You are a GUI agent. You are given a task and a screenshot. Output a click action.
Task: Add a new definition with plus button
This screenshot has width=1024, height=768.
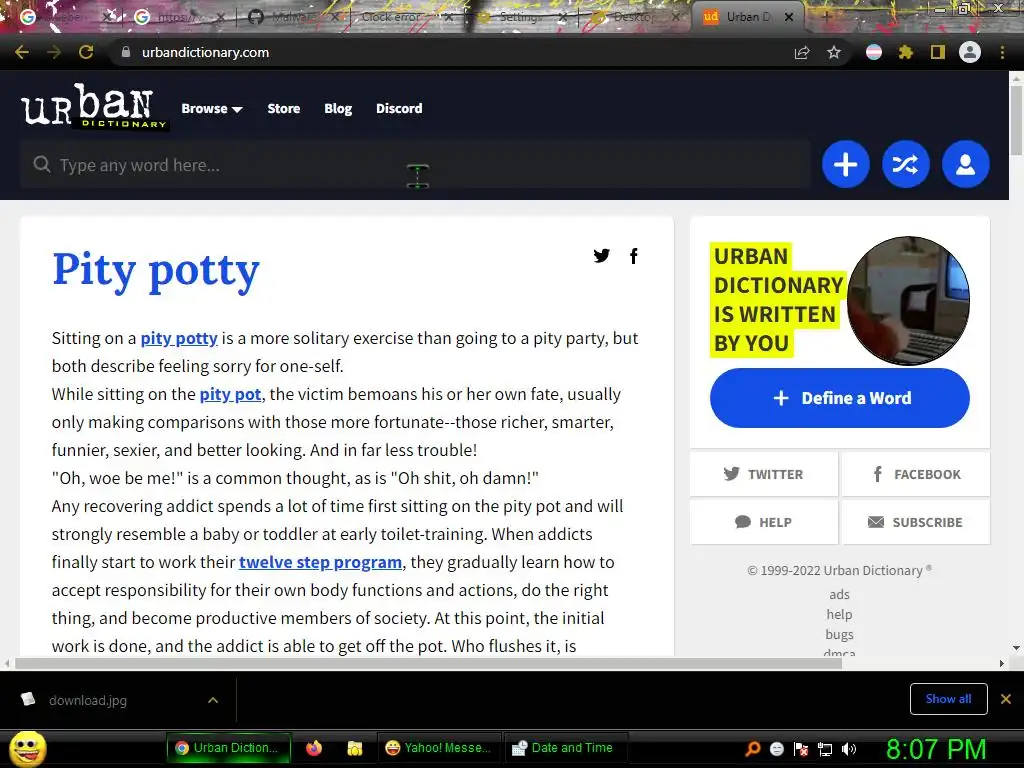coord(845,164)
